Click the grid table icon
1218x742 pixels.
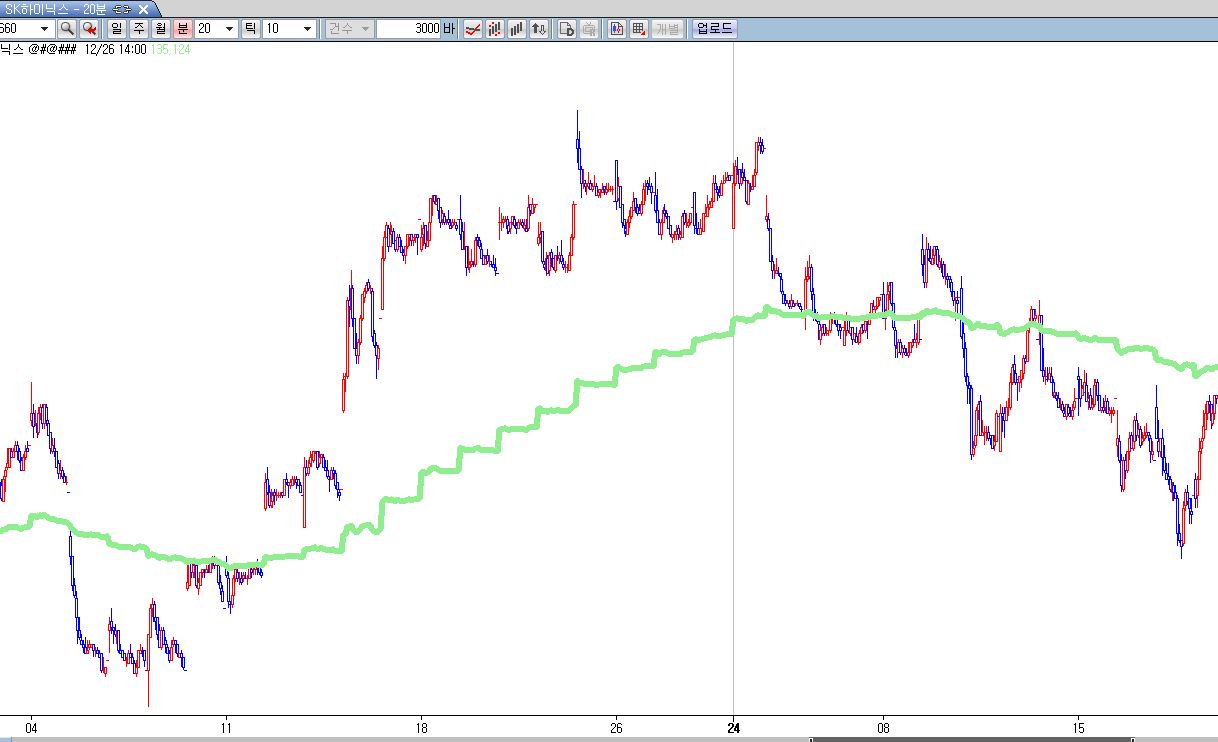[x=638, y=29]
